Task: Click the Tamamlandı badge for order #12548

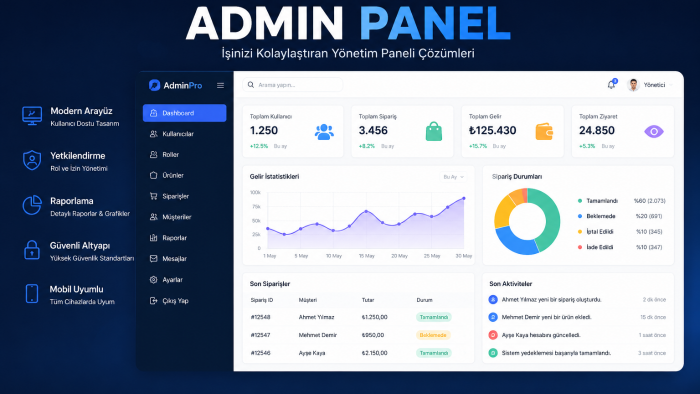Action: 433,317
